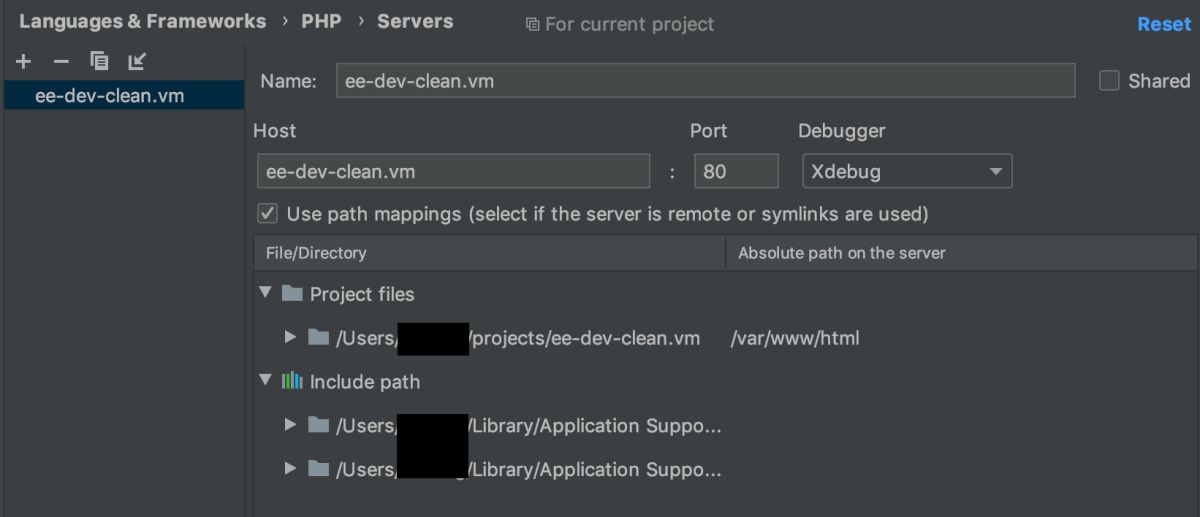
Task: Remove selected server with minus icon
Action: 61,62
